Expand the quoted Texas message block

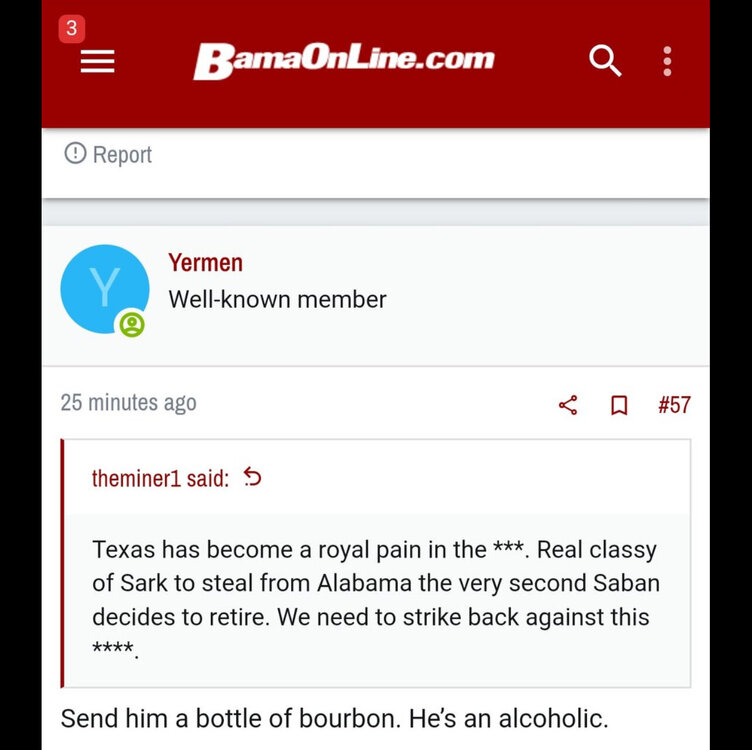[376, 598]
